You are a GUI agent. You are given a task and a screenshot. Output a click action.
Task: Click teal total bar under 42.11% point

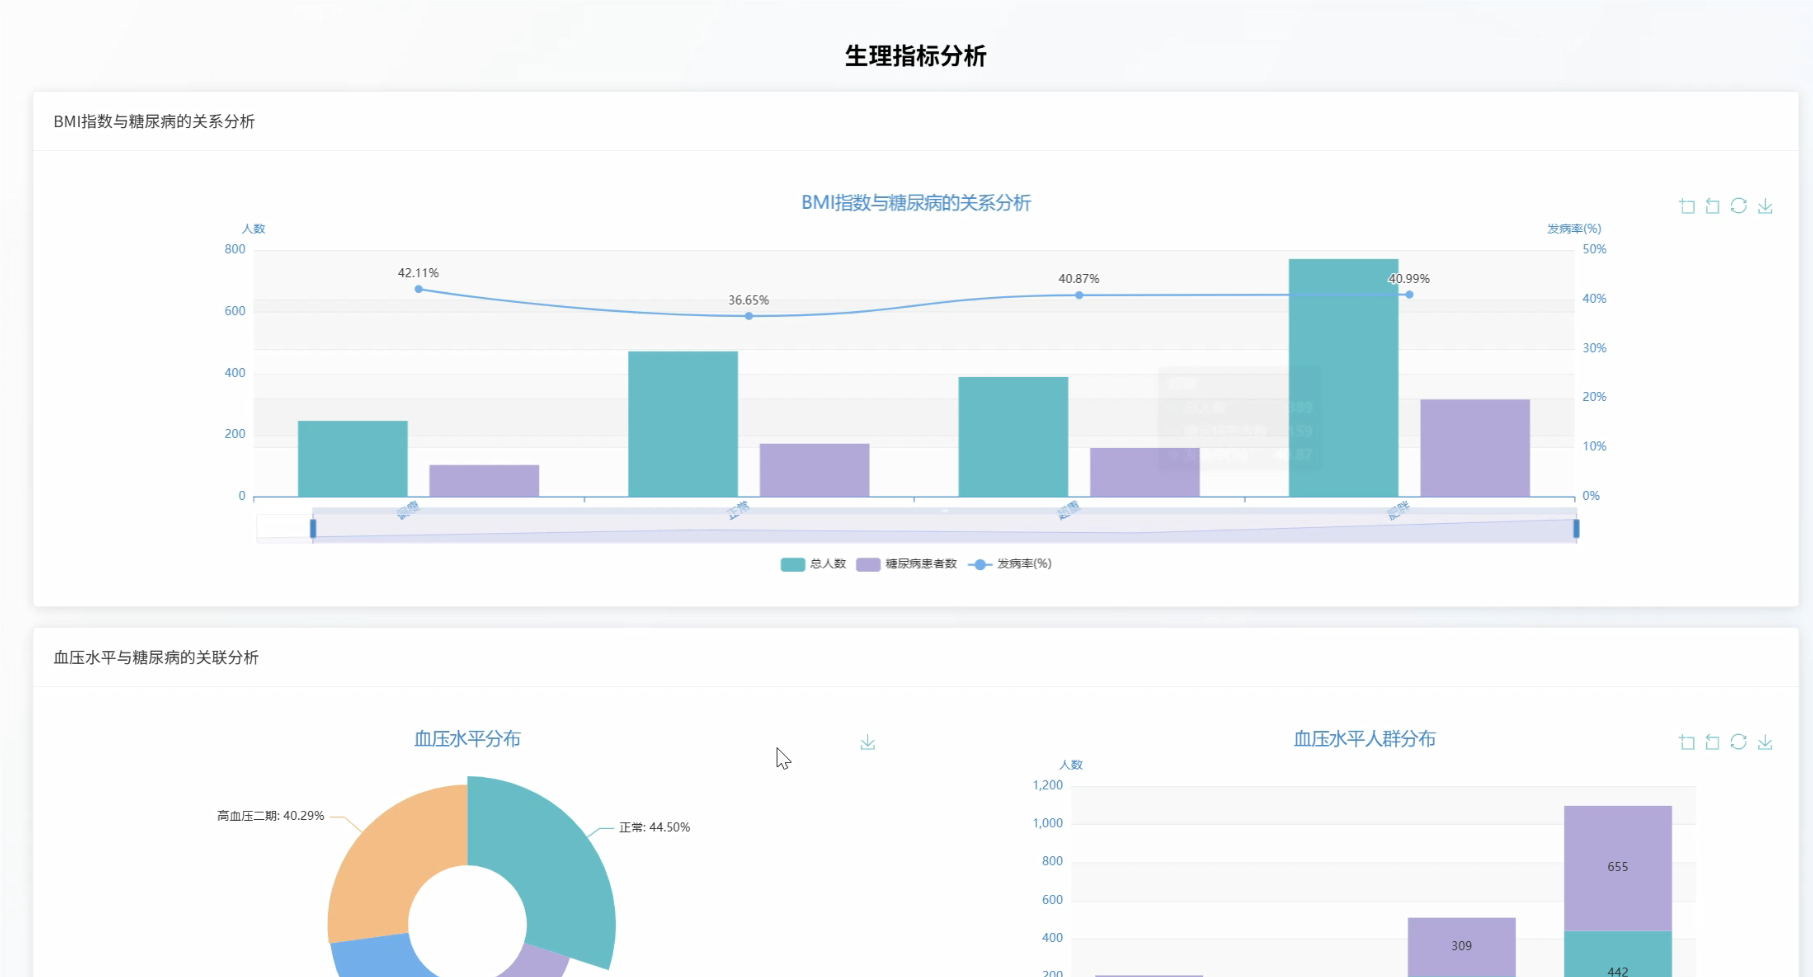pos(353,459)
